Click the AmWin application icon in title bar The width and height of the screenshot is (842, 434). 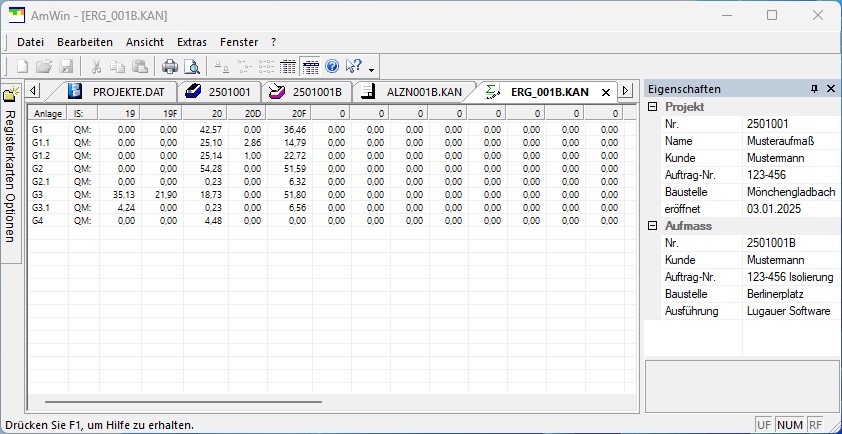click(x=16, y=15)
